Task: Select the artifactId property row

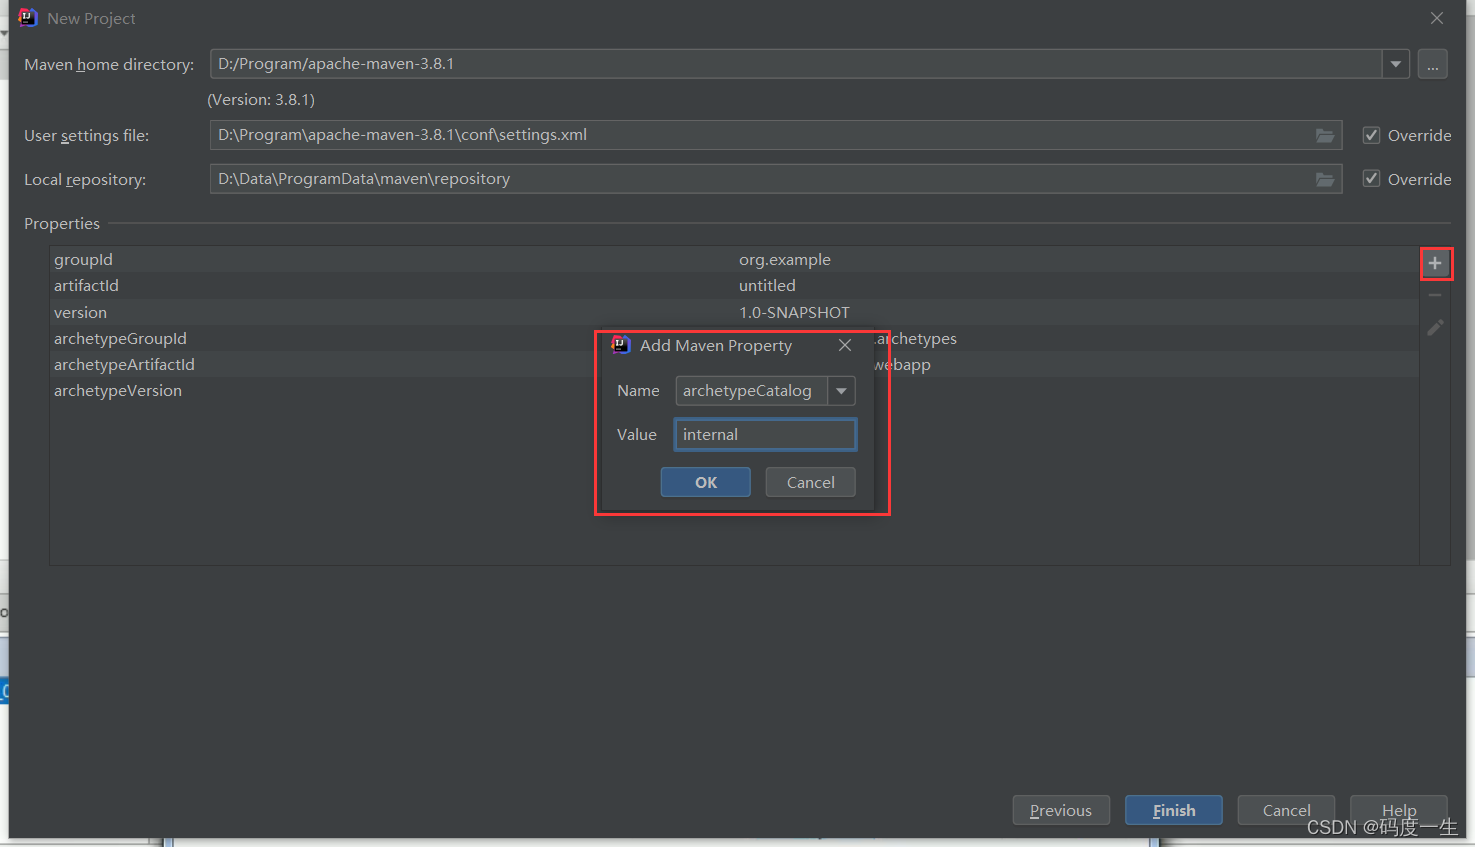Action: (x=734, y=285)
